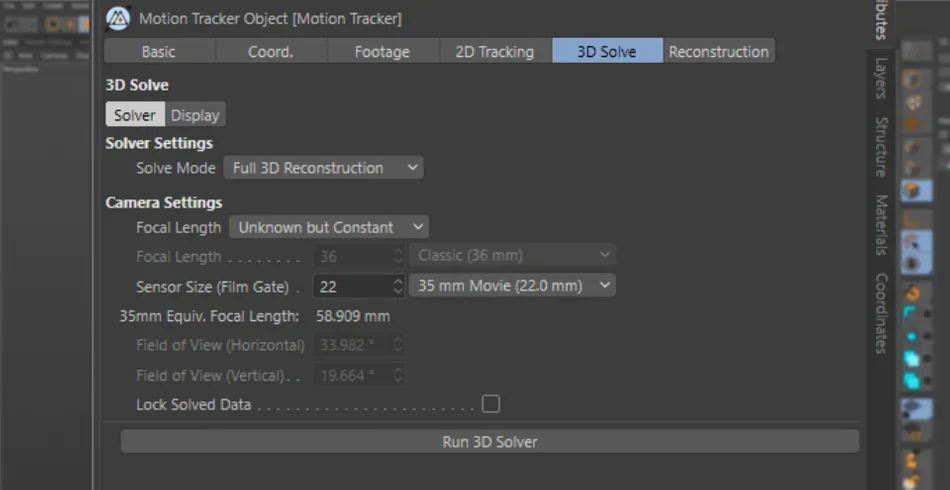Switch to the Display sub-tab
950x490 pixels.
195,114
